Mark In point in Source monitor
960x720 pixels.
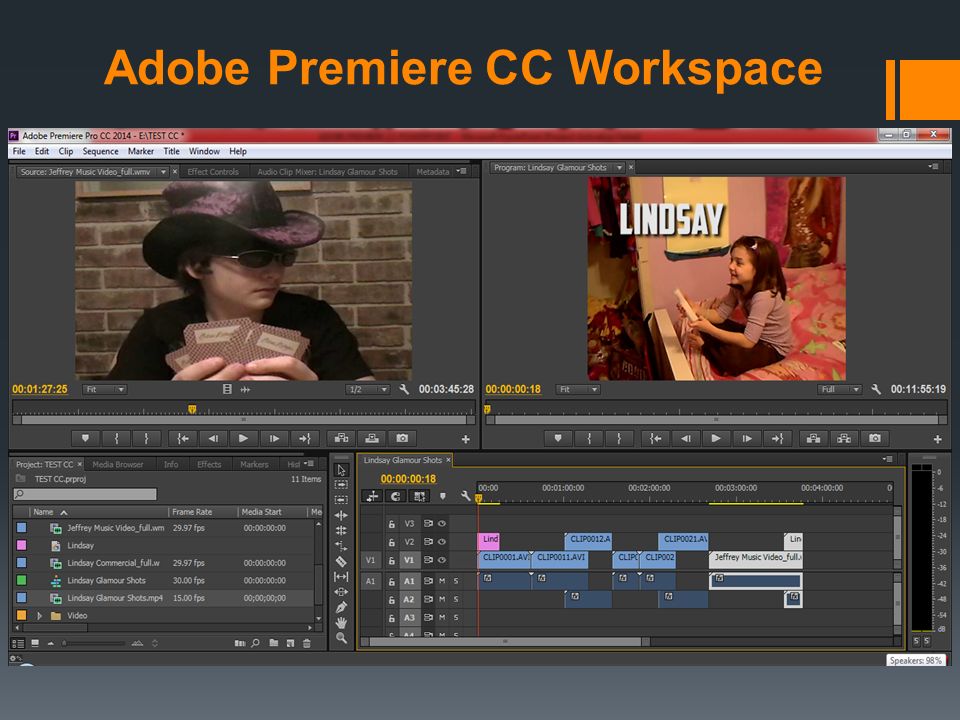click(x=116, y=438)
